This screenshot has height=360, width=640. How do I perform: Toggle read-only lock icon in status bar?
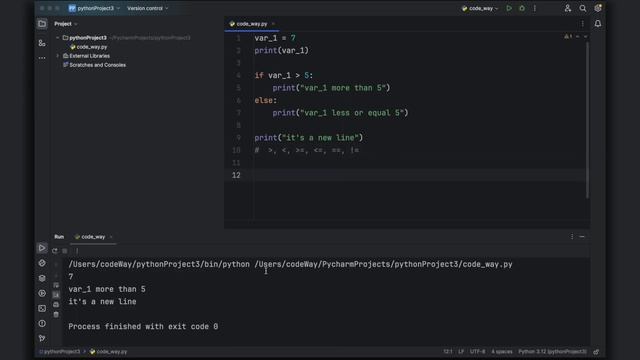(596, 351)
